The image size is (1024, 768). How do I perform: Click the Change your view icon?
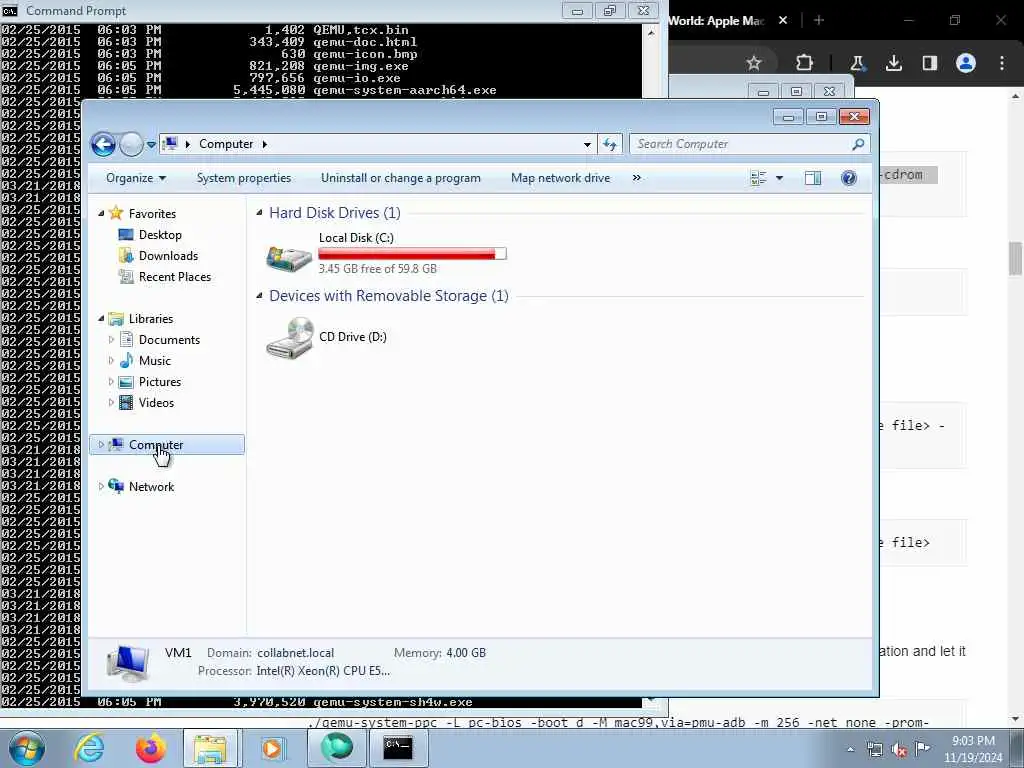tap(758, 178)
